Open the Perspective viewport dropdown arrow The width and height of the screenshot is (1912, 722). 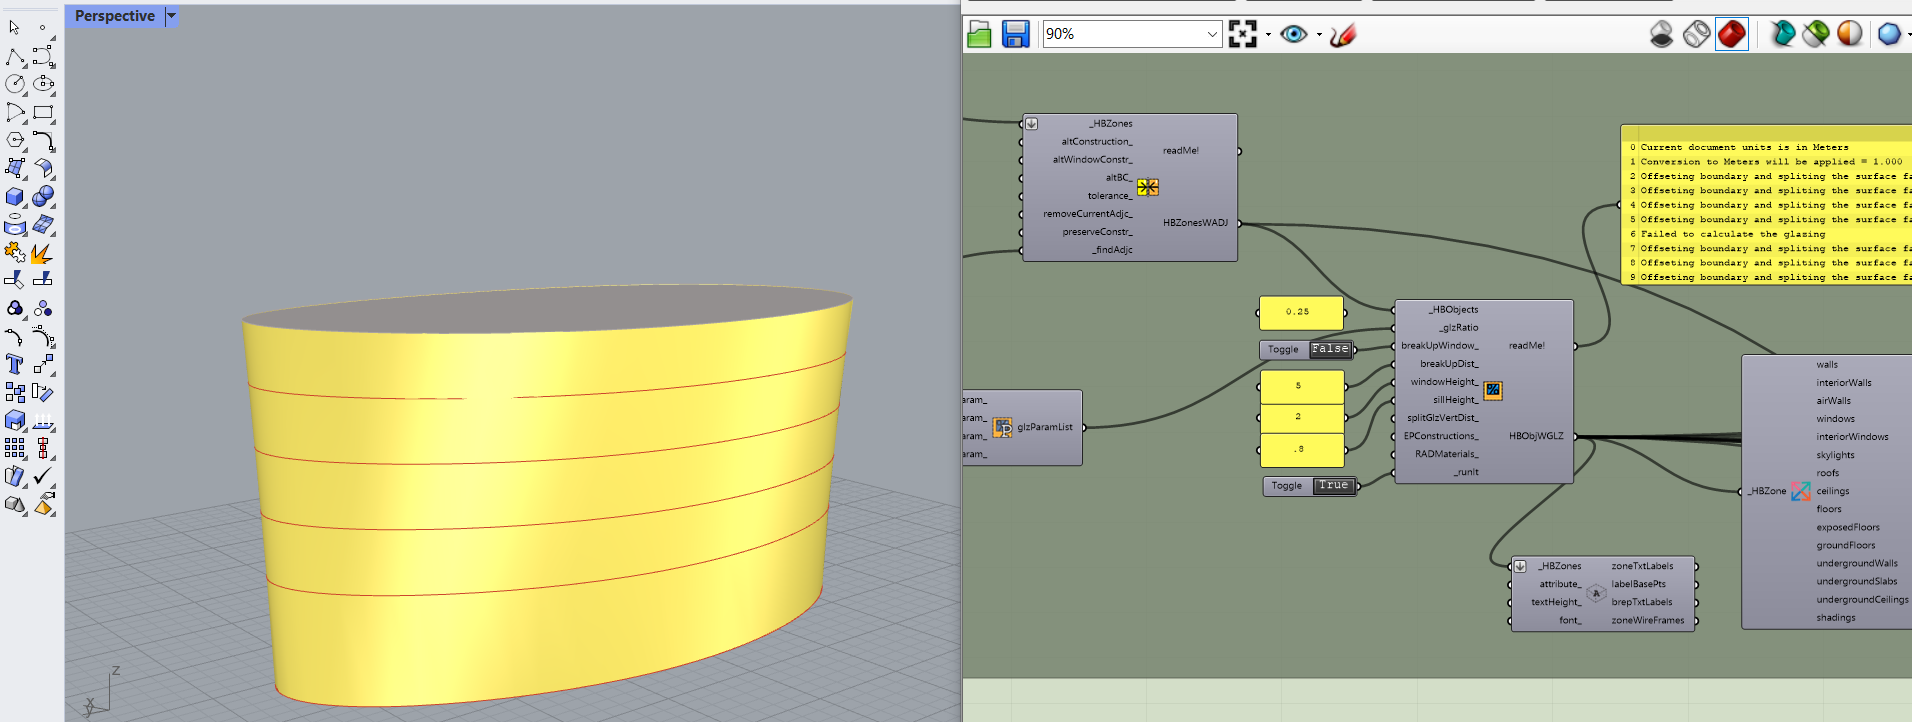pyautogui.click(x=171, y=16)
